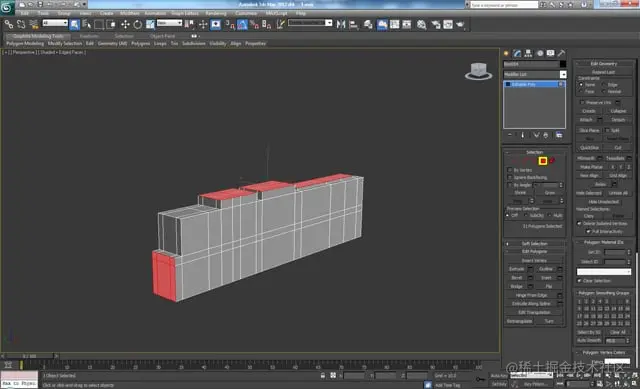Activate the Select and Move tool
The height and width of the screenshot is (389, 640).
point(125,24)
